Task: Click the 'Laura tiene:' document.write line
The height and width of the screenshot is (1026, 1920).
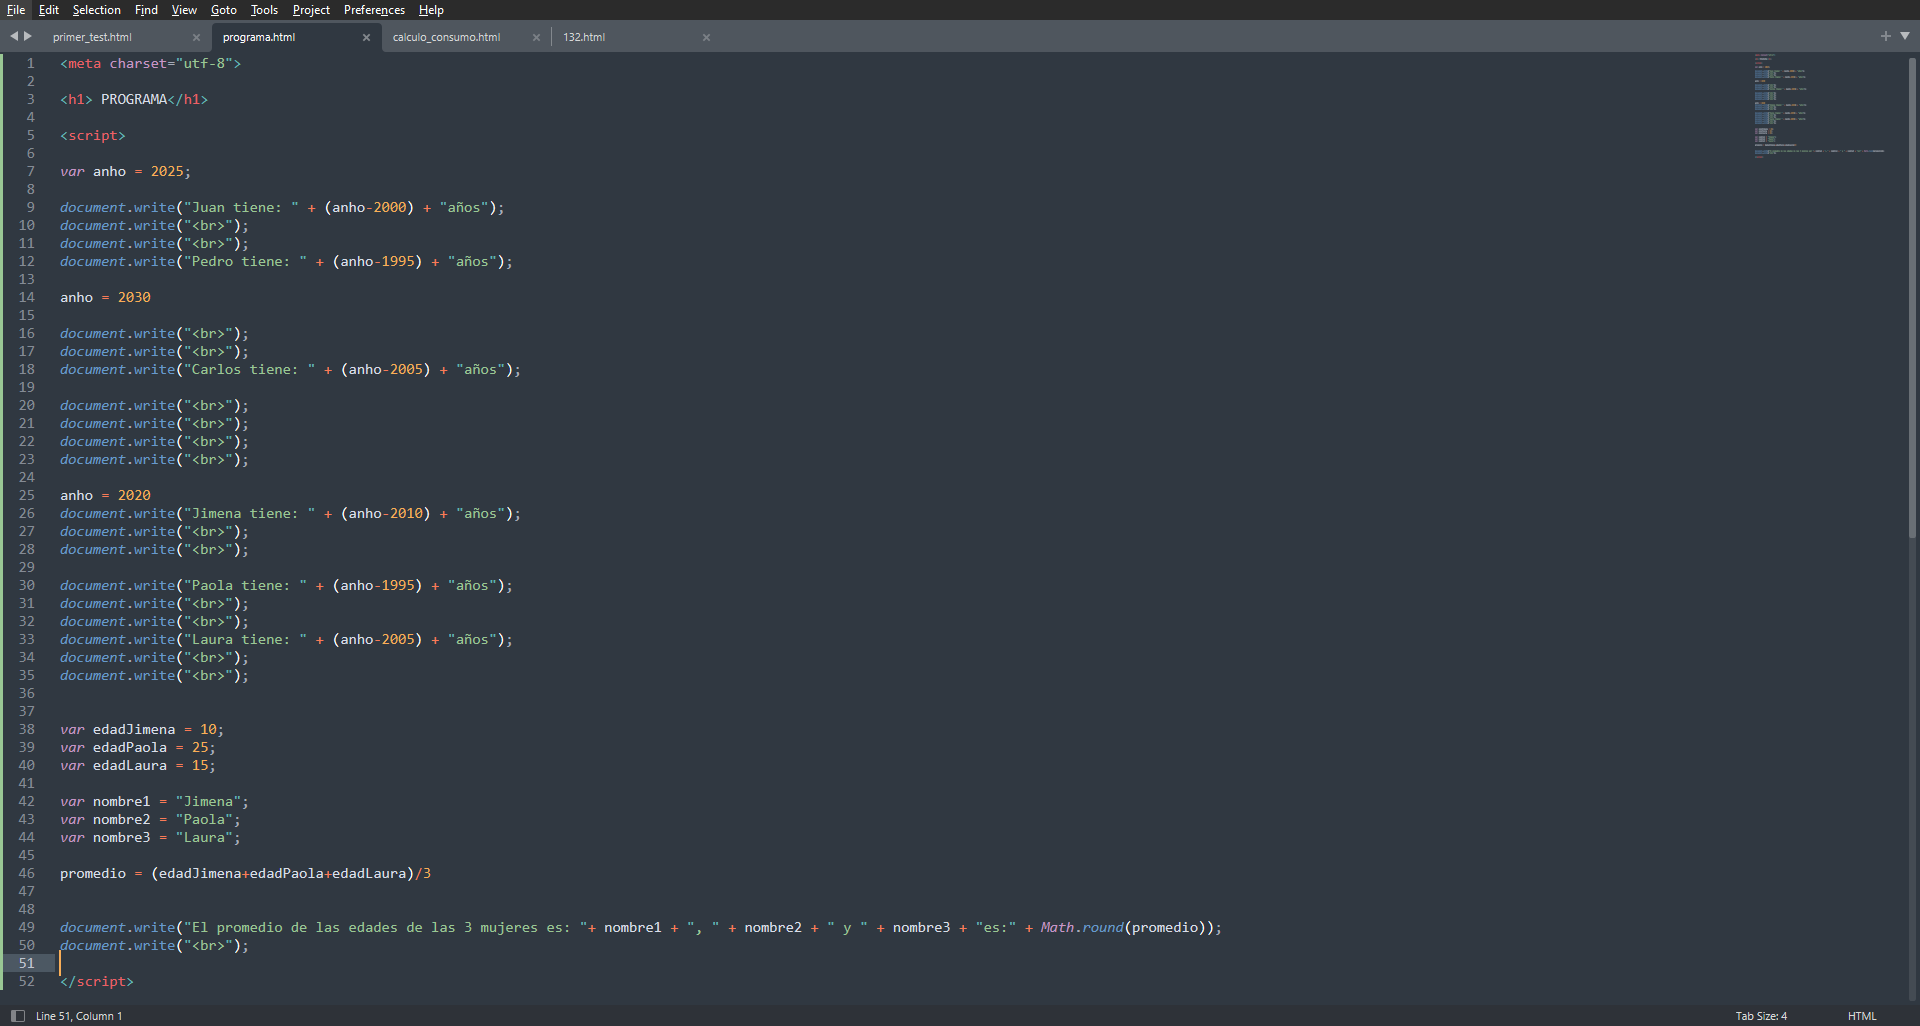Action: pyautogui.click(x=286, y=639)
